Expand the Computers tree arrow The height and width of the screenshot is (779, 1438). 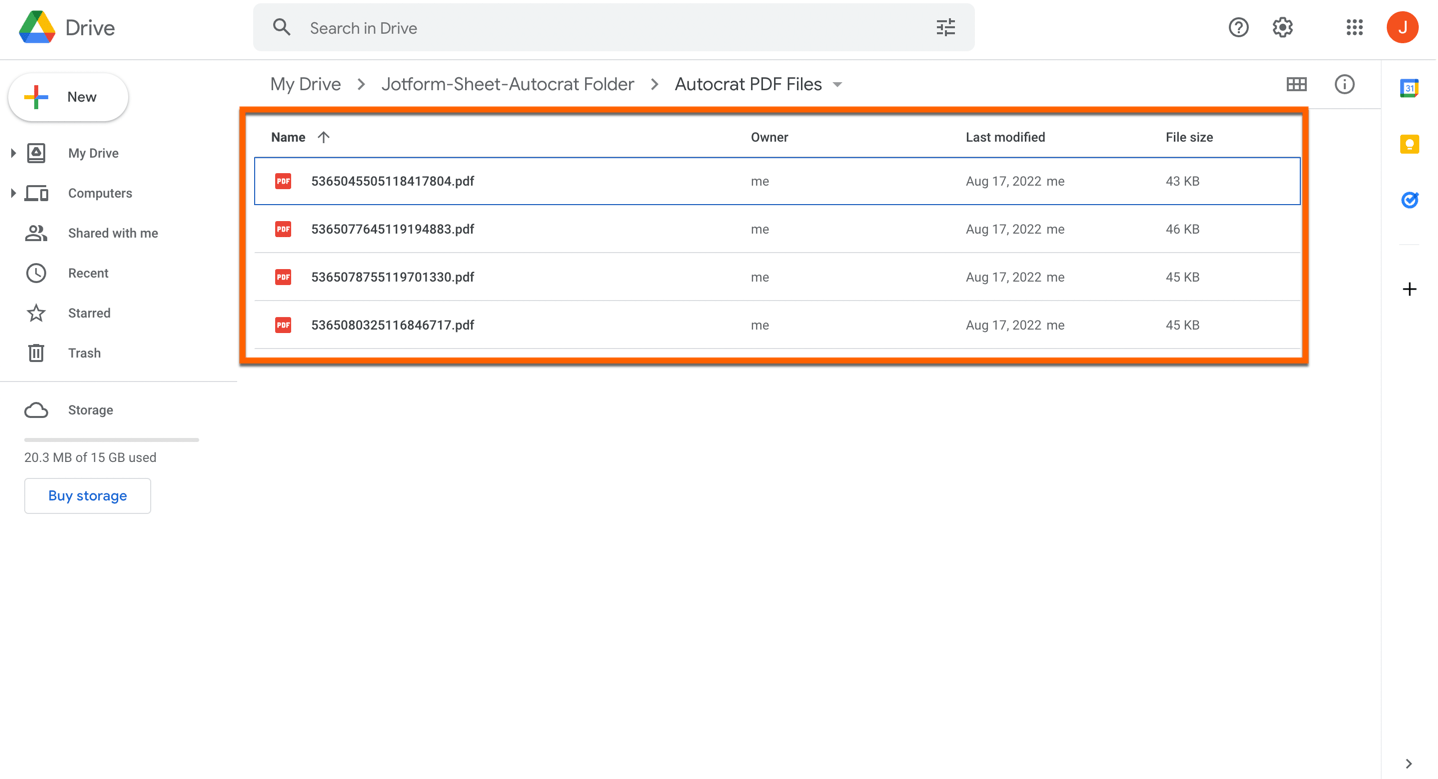click(x=13, y=193)
